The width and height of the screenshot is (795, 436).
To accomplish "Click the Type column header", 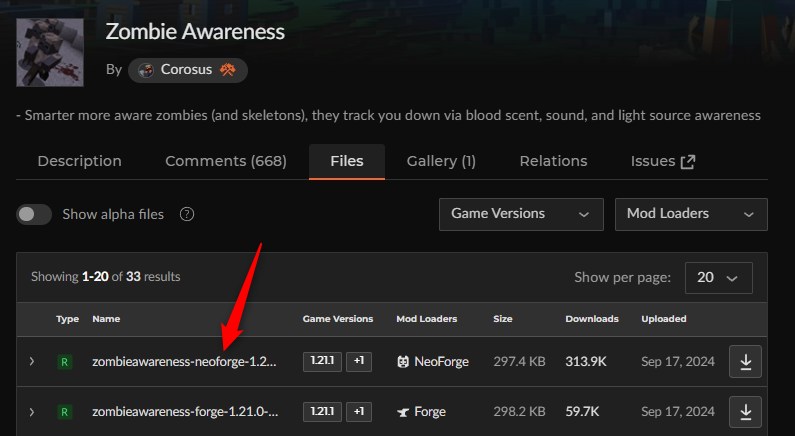I will coord(67,319).
